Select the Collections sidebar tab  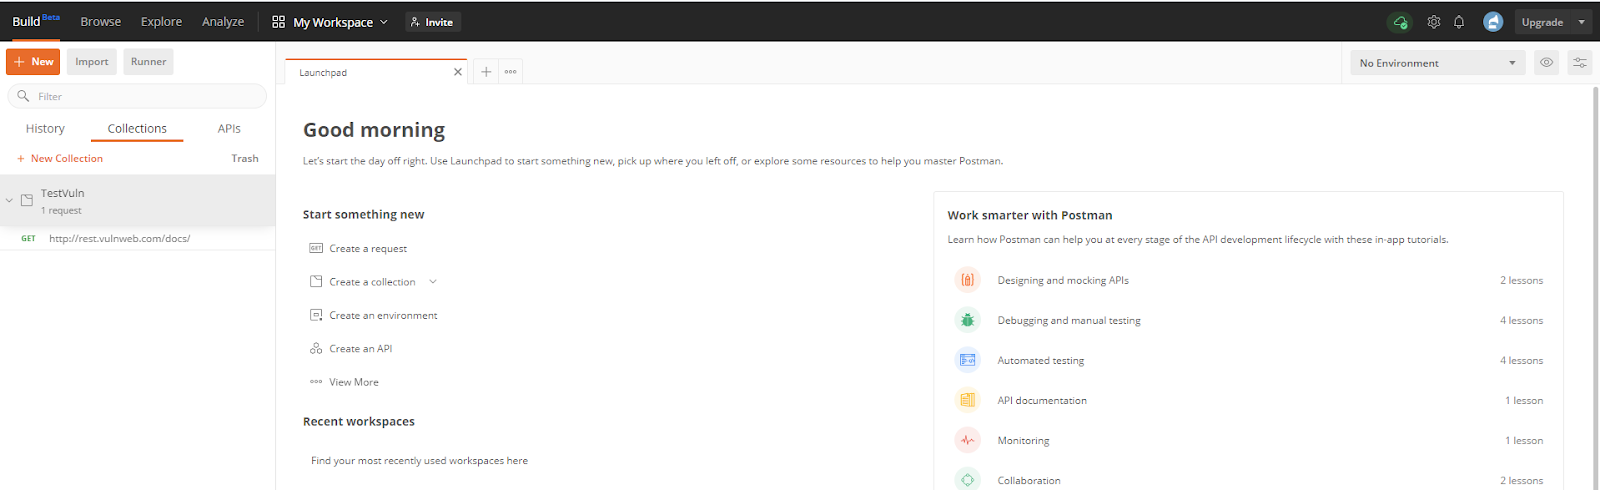pyautogui.click(x=137, y=128)
